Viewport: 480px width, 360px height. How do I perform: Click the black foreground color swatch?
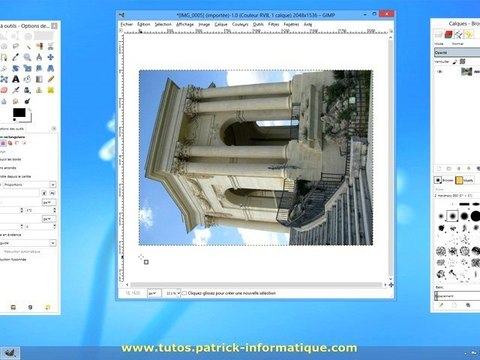point(19,112)
